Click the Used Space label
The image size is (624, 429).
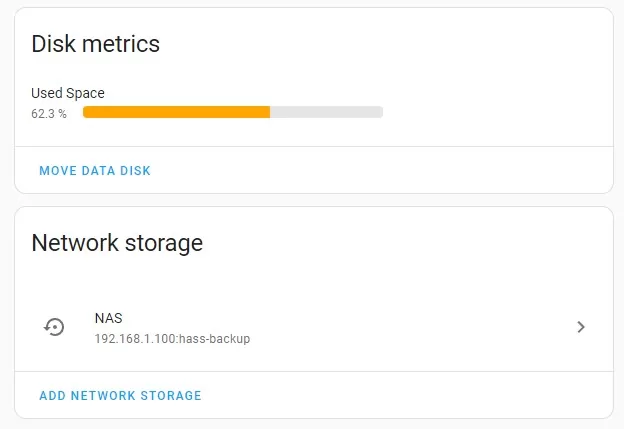tap(68, 93)
